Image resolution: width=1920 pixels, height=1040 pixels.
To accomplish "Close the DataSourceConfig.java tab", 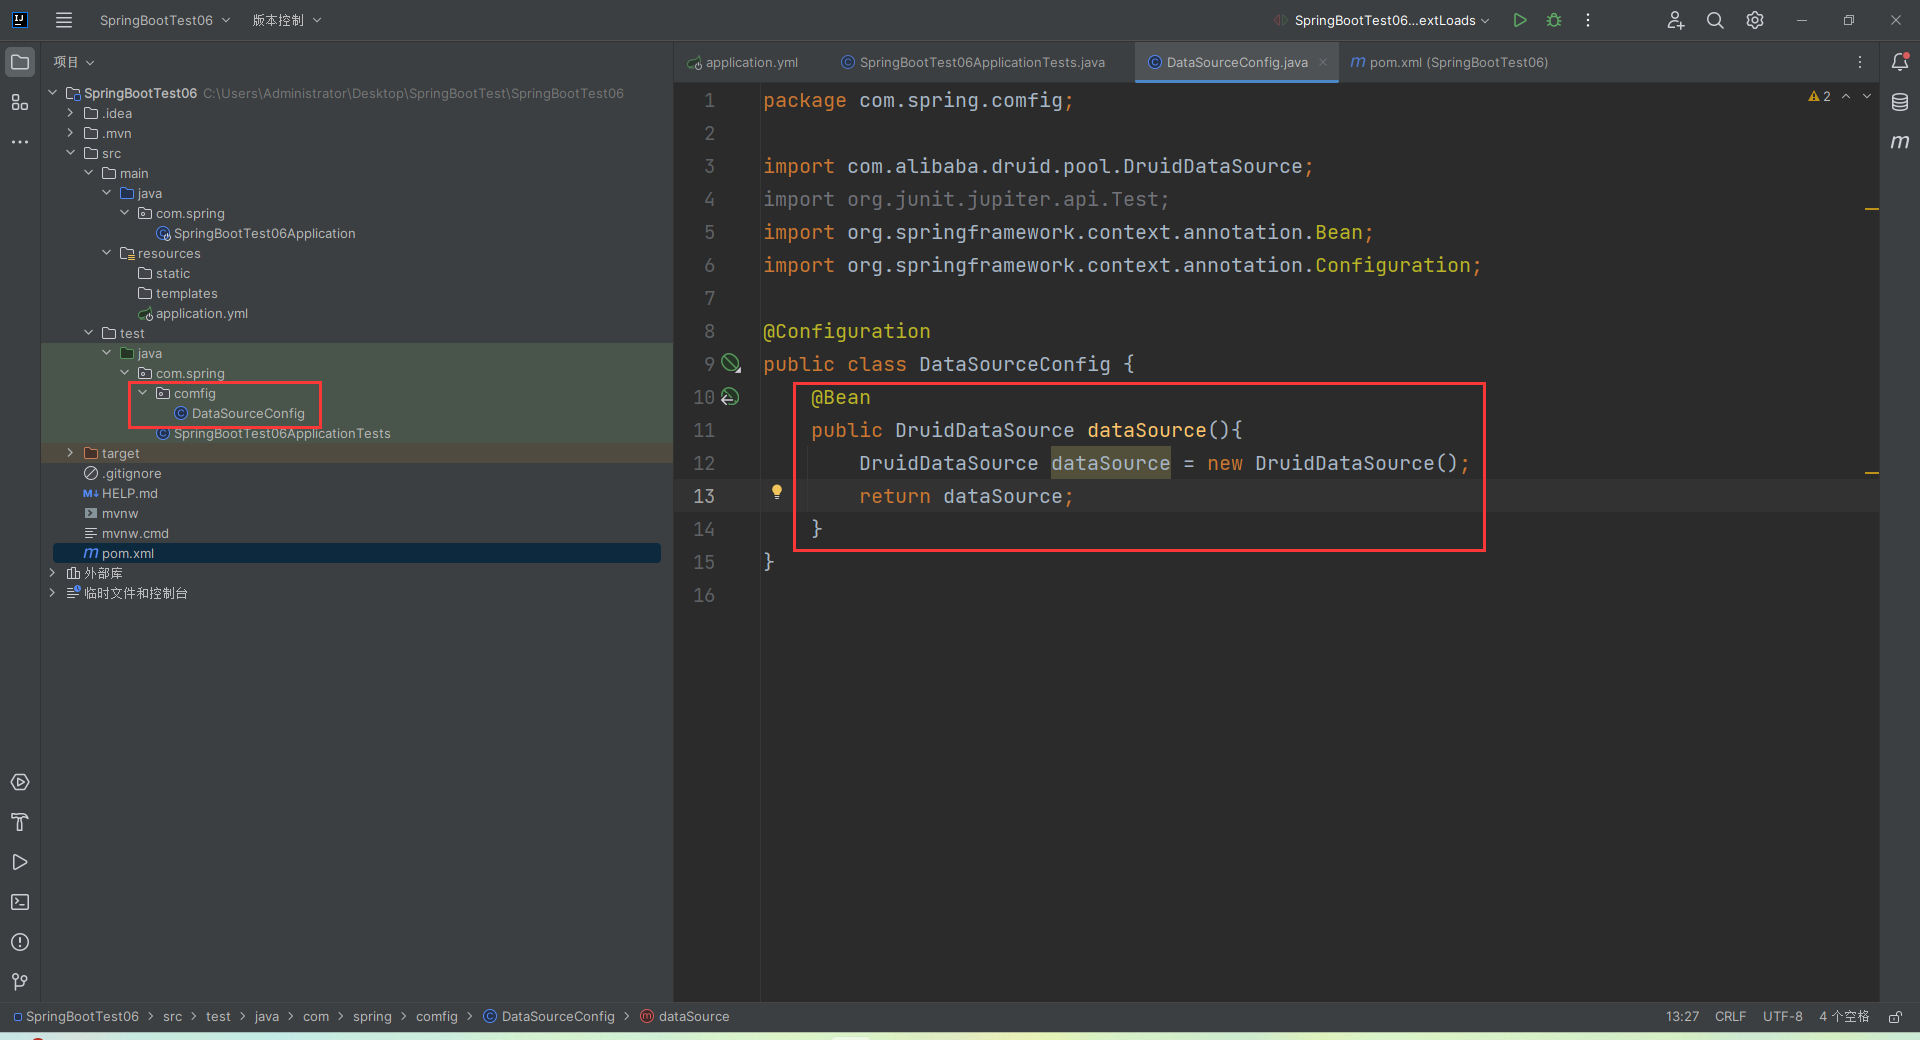I will coord(1323,62).
